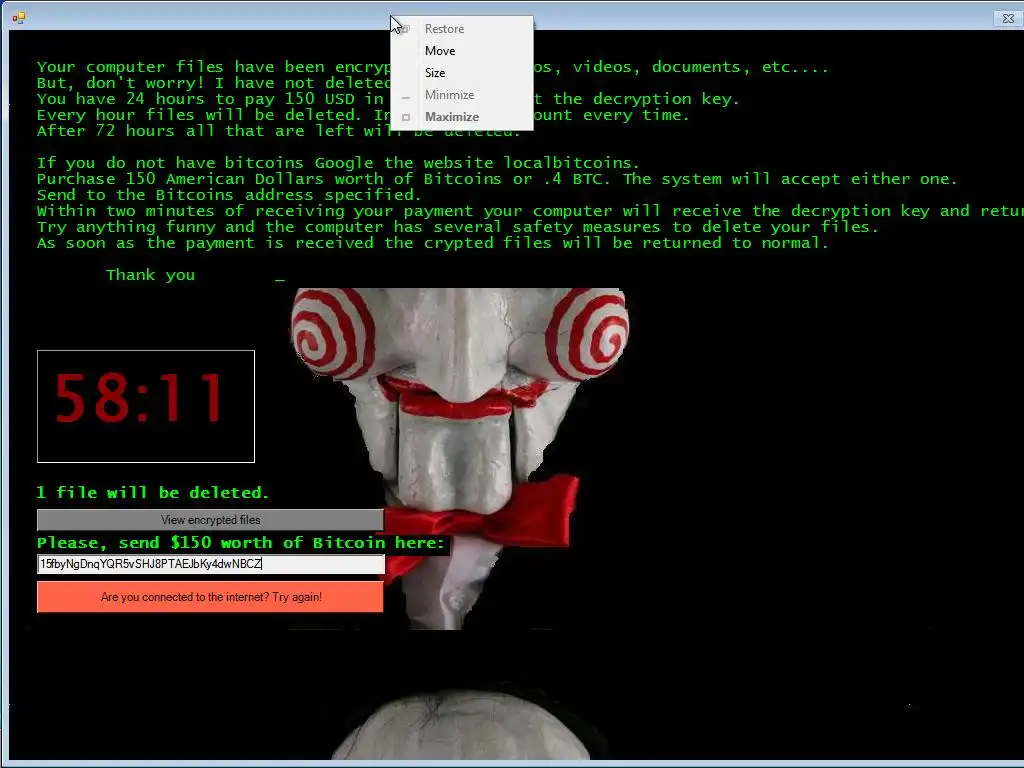Viewport: 1024px width, 768px height.
Task: Click the 'Please, send $150 worth of Bitcoin here:' label
Action: coord(241,543)
